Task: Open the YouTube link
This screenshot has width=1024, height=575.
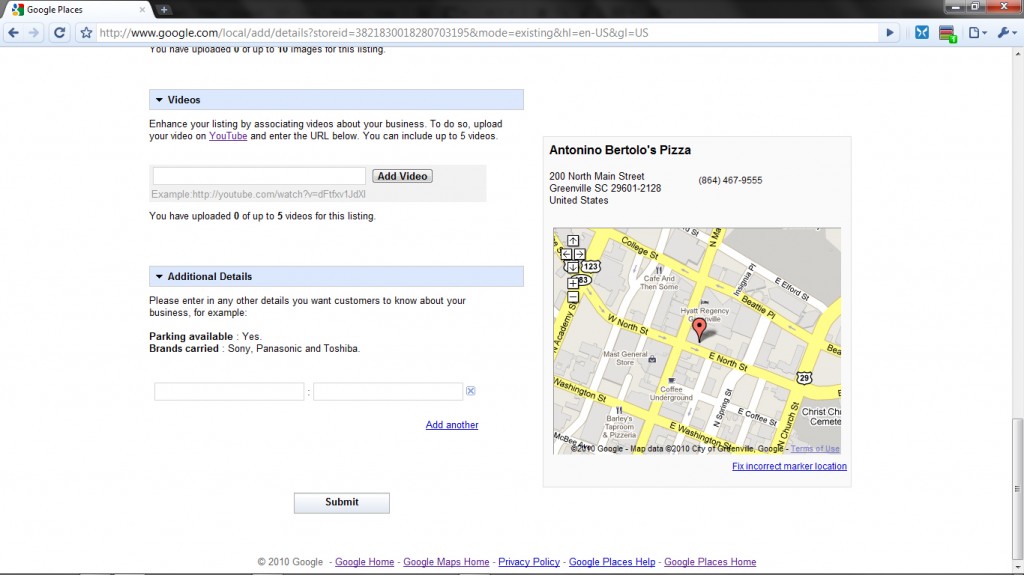Action: pos(228,136)
